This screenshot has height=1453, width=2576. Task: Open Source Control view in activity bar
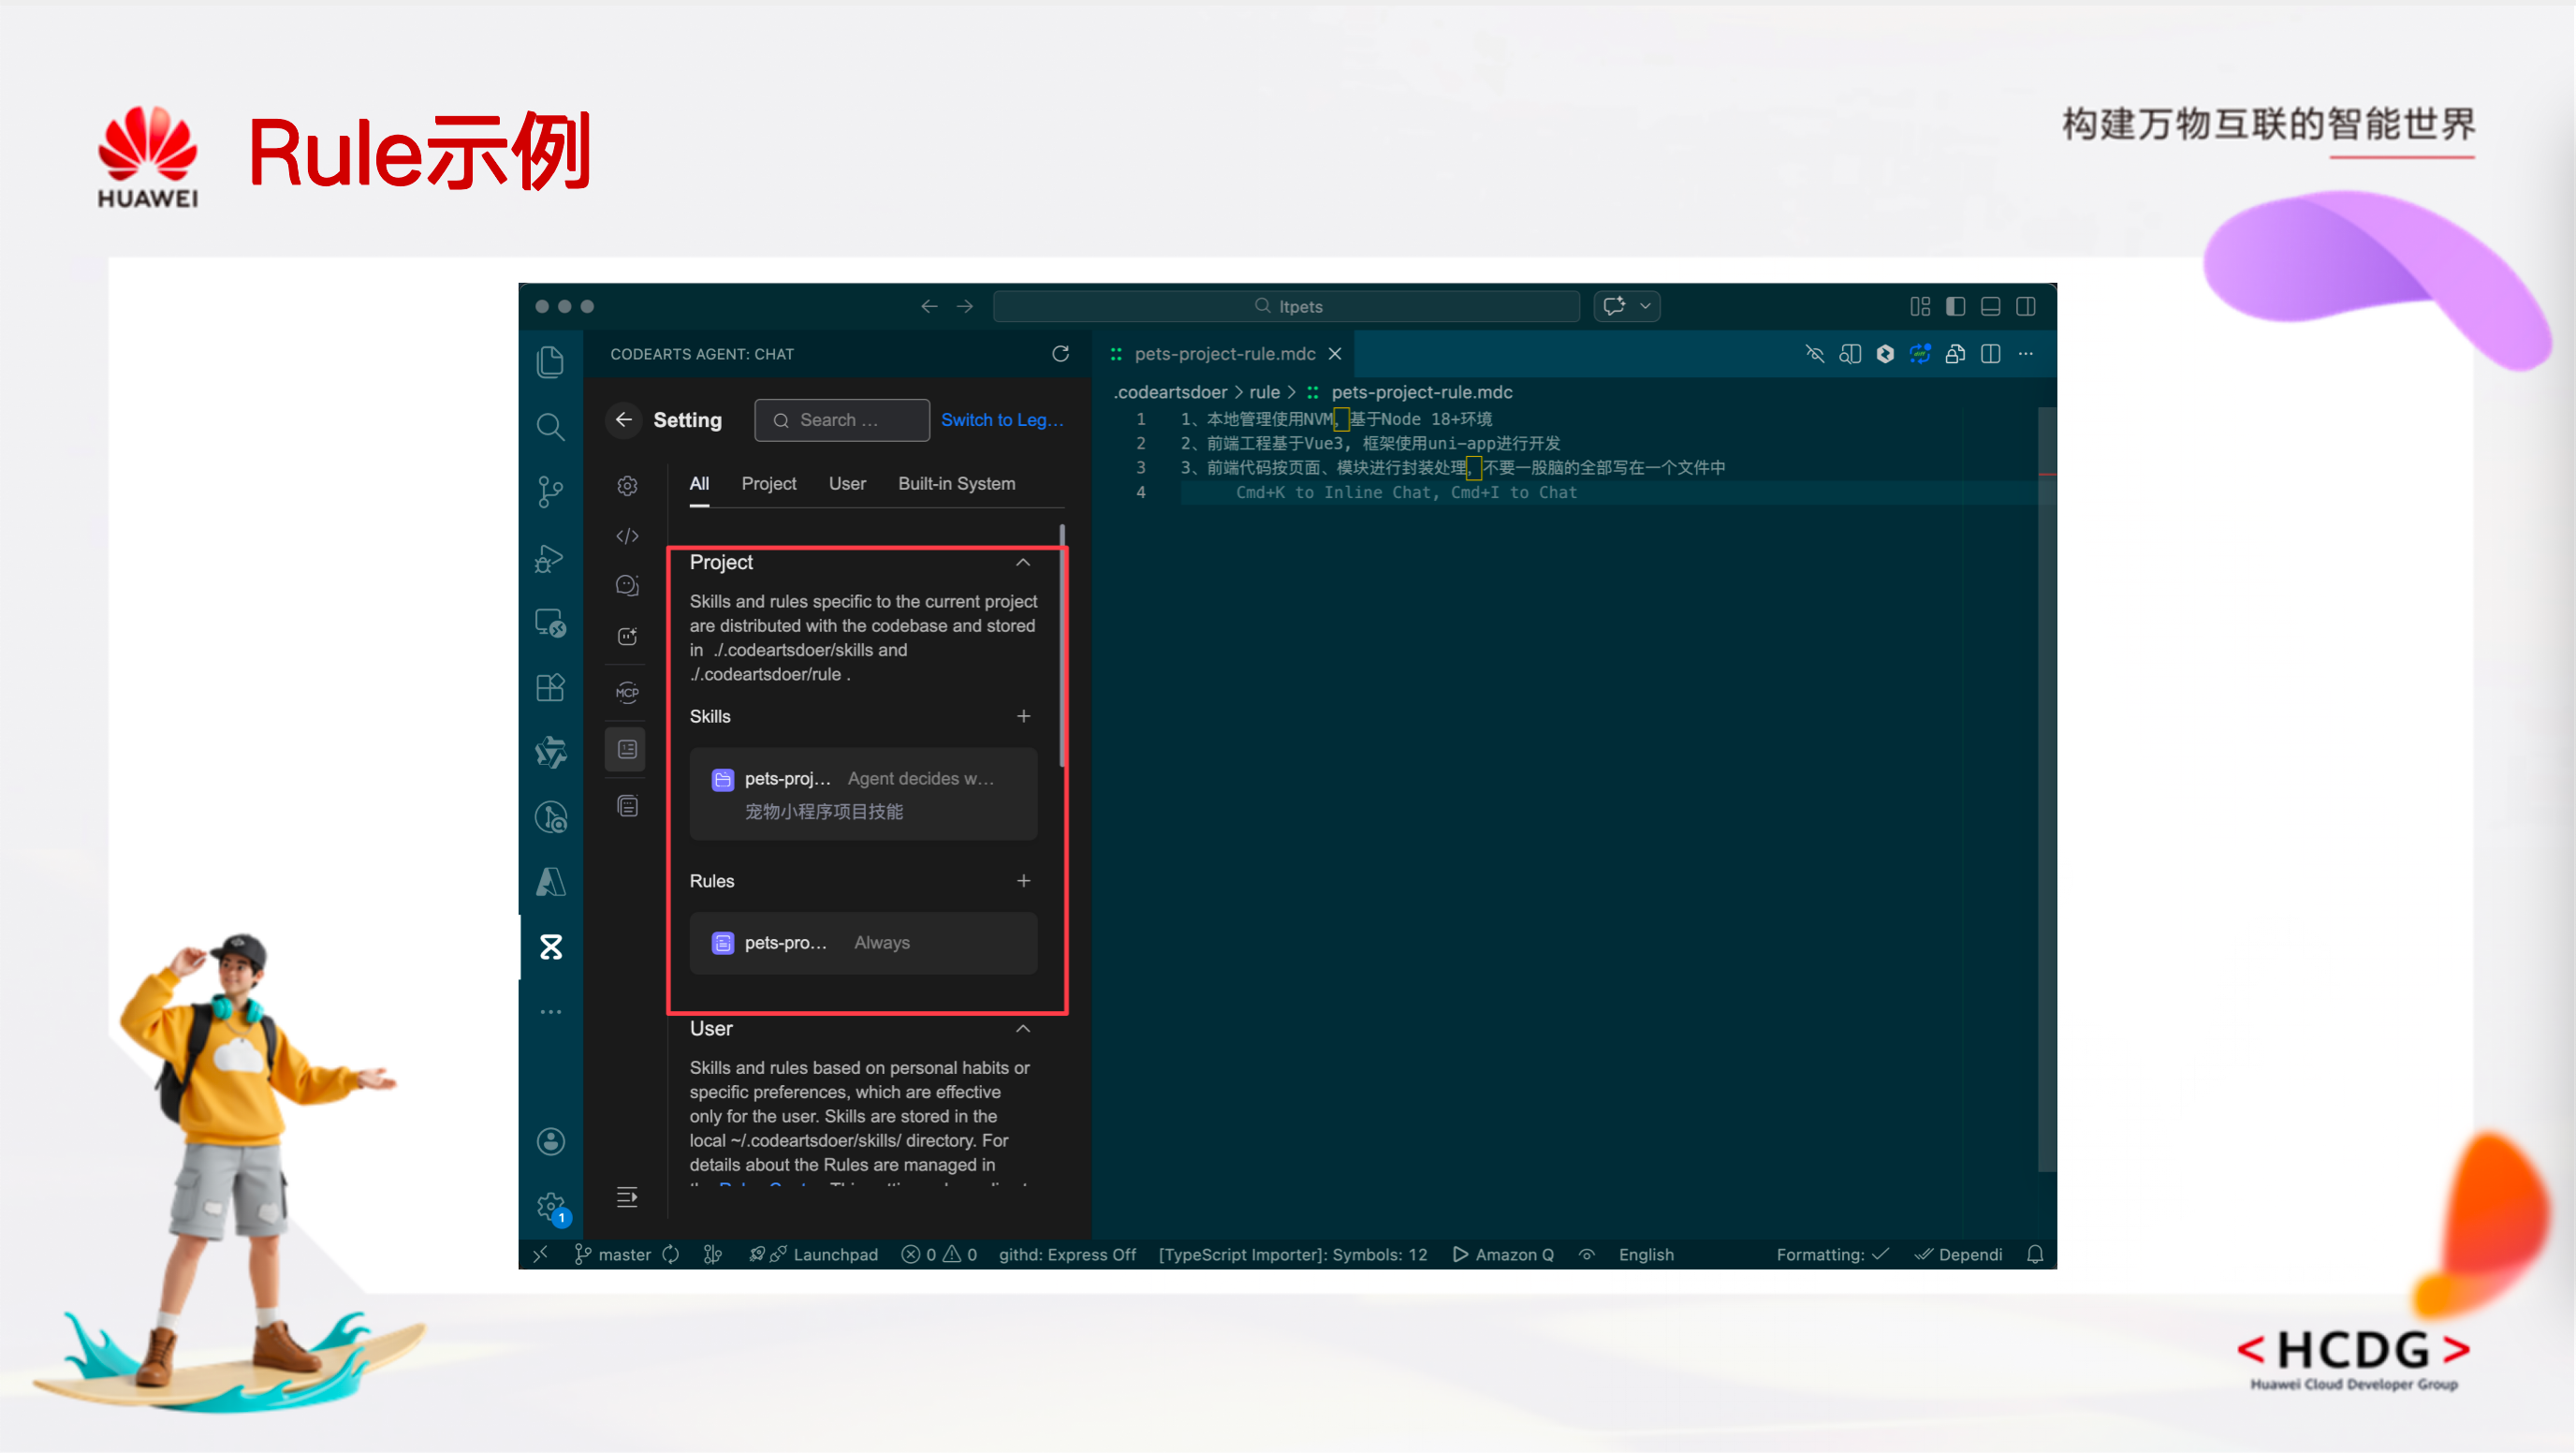pos(550,491)
